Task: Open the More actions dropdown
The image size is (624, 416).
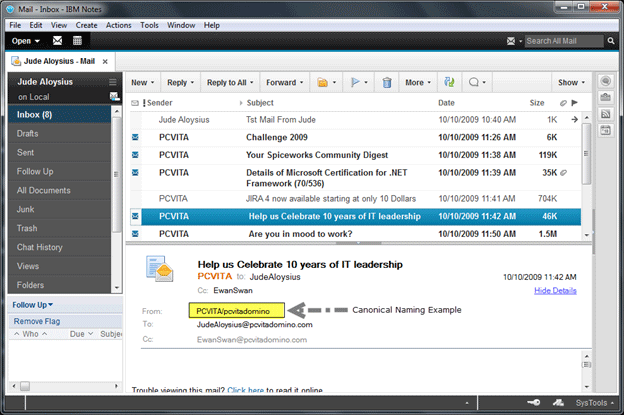Action: [x=418, y=82]
